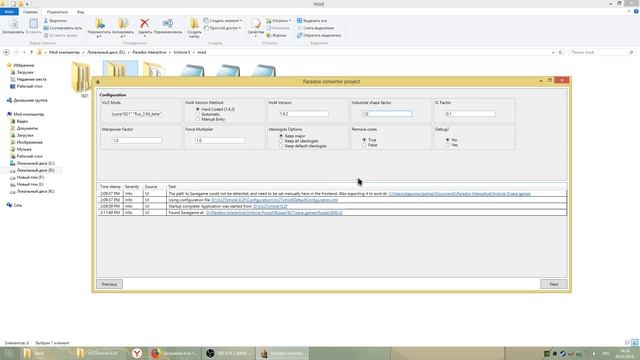Open the Создать элемент dropdown
The width and height of the screenshot is (640, 360).
[223, 20]
